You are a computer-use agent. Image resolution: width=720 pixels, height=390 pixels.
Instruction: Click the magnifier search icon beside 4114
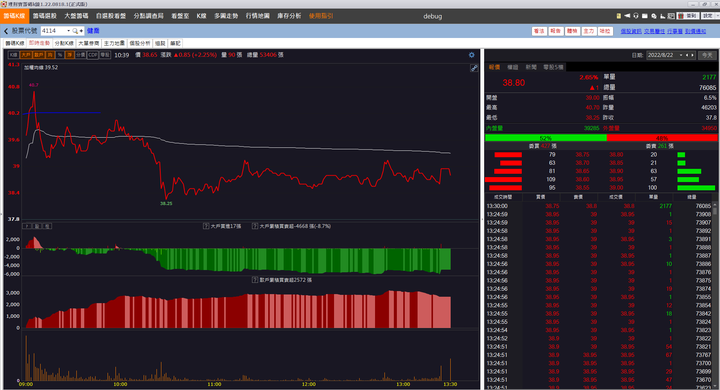(x=75, y=31)
